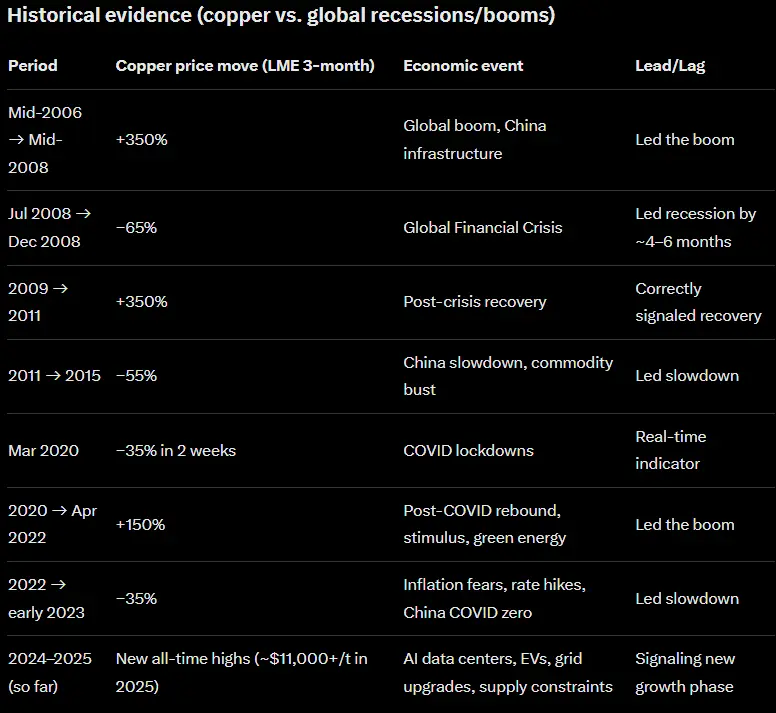Select the '−65%' price move cell
Viewport: 776px width, 713px height.
136,228
